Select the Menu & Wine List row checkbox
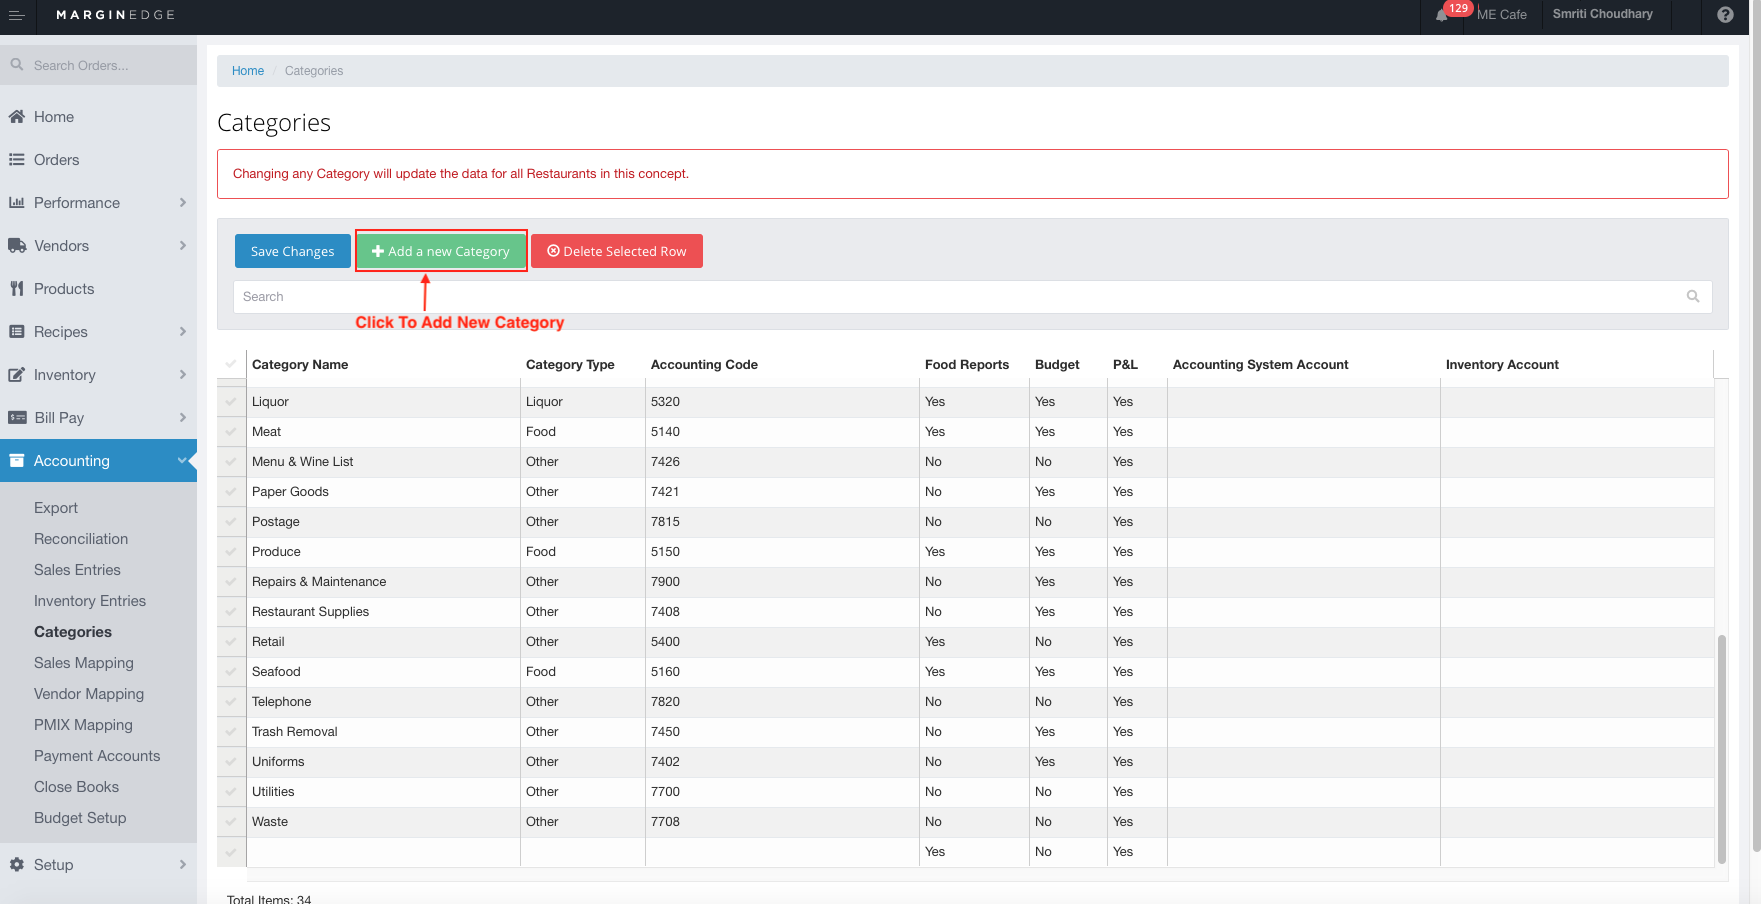This screenshot has width=1761, height=904. click(x=231, y=462)
